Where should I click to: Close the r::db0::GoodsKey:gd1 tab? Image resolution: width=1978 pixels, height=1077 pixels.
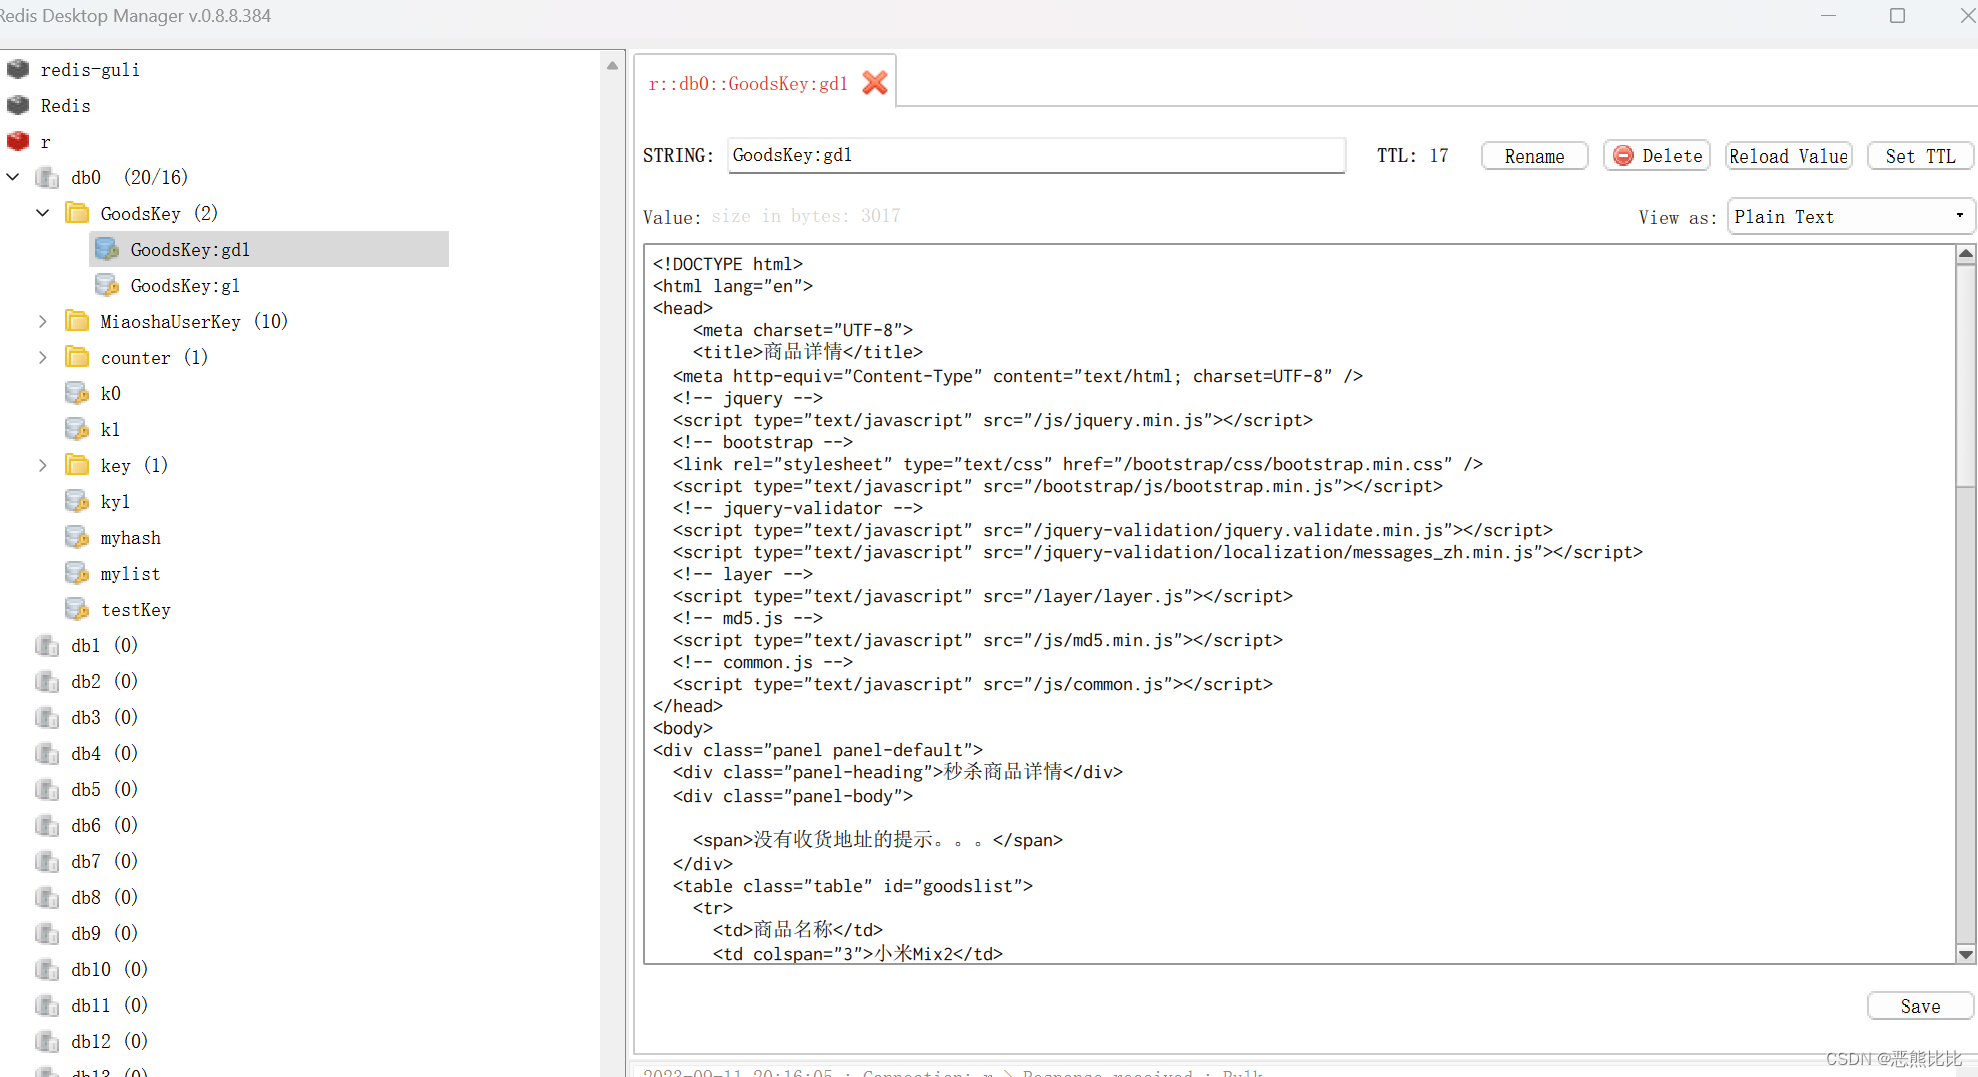[875, 83]
